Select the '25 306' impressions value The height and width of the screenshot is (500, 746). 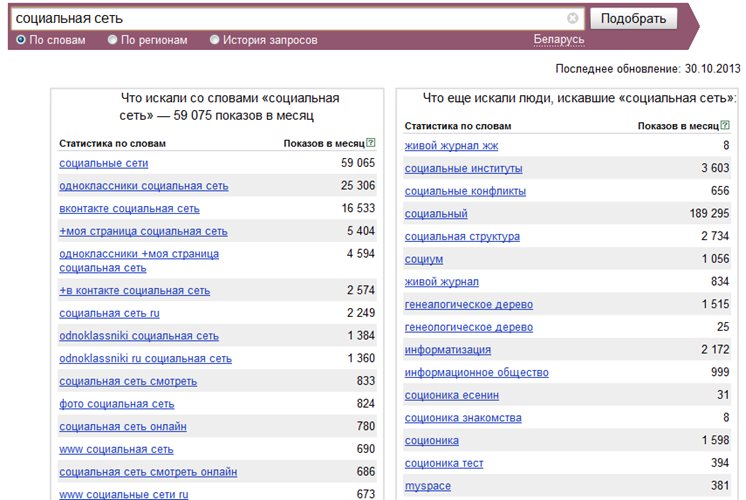click(x=358, y=186)
